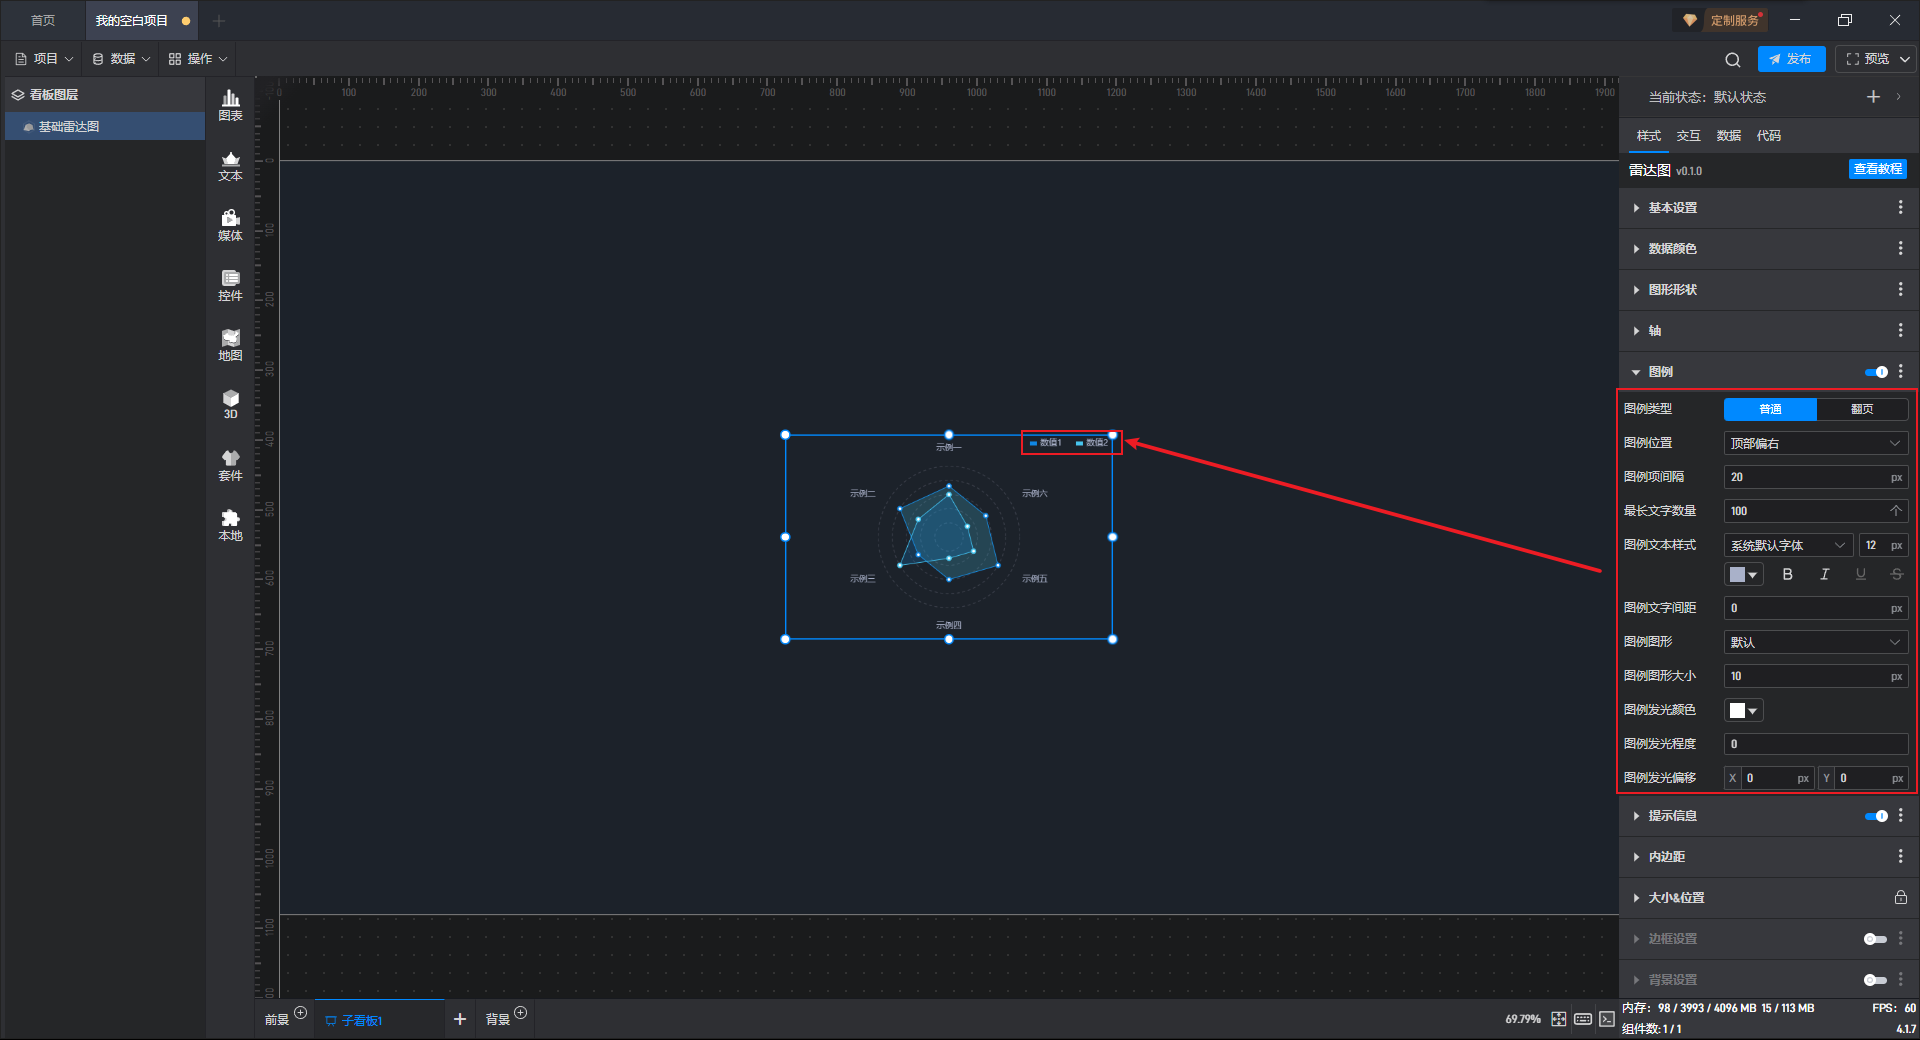The image size is (1920, 1040).
Task: Switch to the 数据 properties tab
Action: (1728, 136)
